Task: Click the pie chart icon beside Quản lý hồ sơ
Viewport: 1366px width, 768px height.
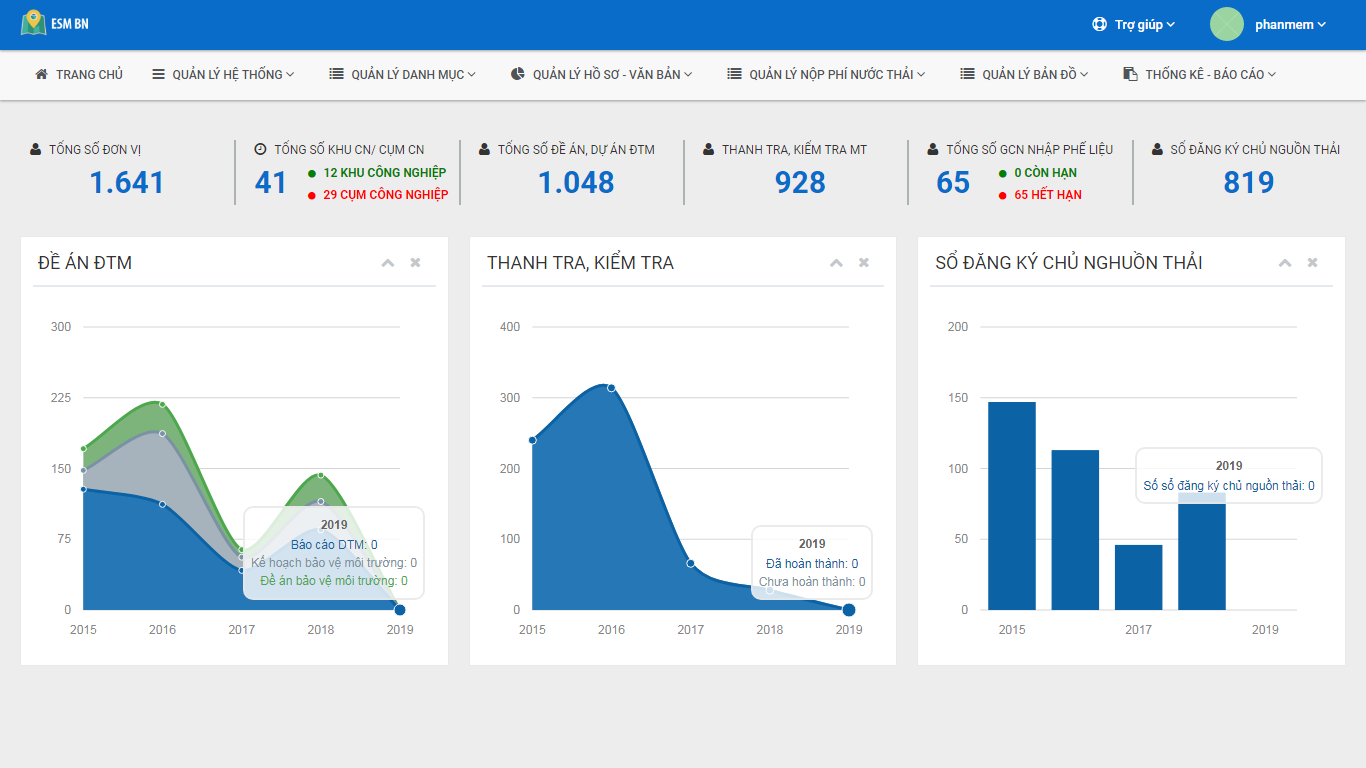Action: (517, 74)
